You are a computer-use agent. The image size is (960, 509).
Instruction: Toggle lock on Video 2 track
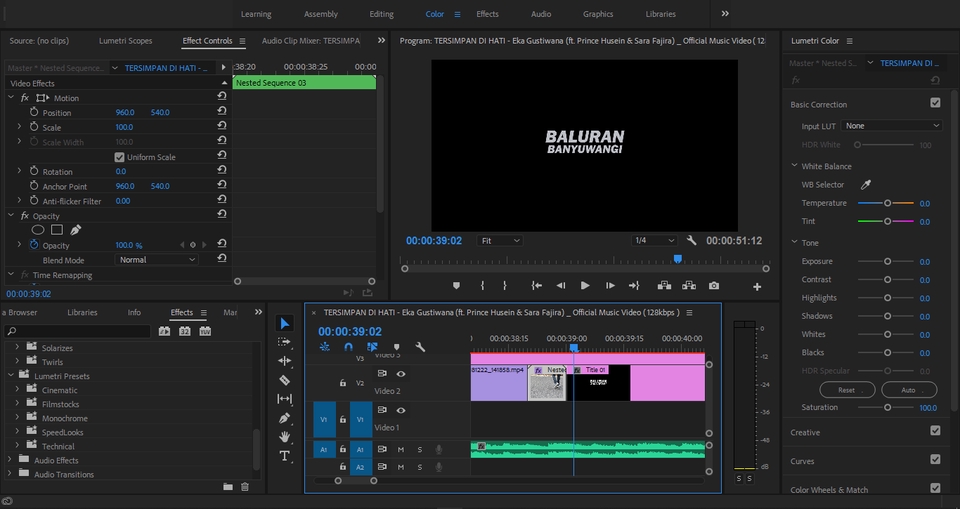[343, 383]
